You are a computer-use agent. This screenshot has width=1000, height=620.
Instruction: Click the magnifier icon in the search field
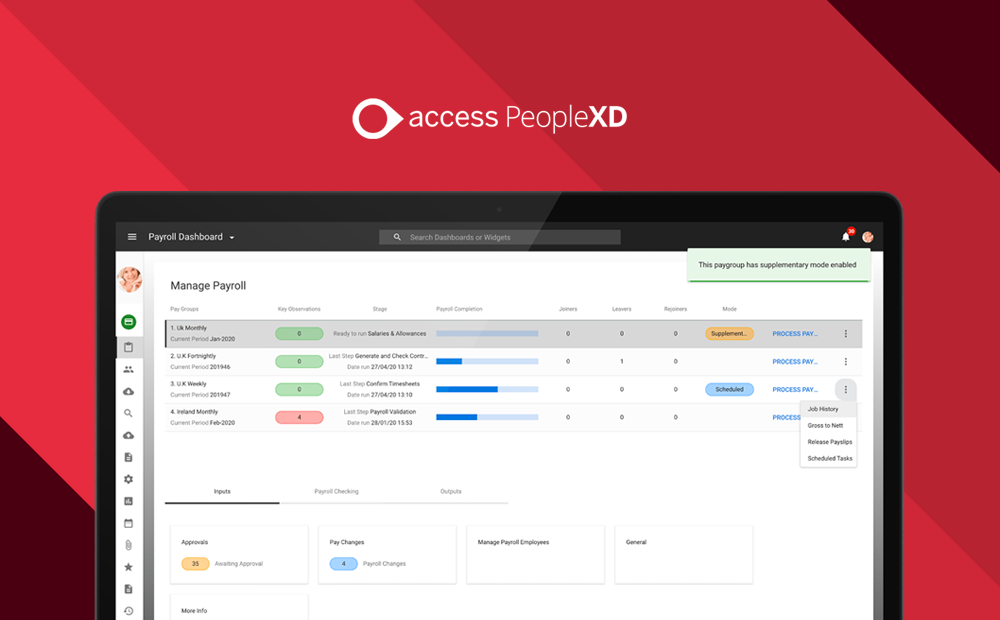coord(397,237)
